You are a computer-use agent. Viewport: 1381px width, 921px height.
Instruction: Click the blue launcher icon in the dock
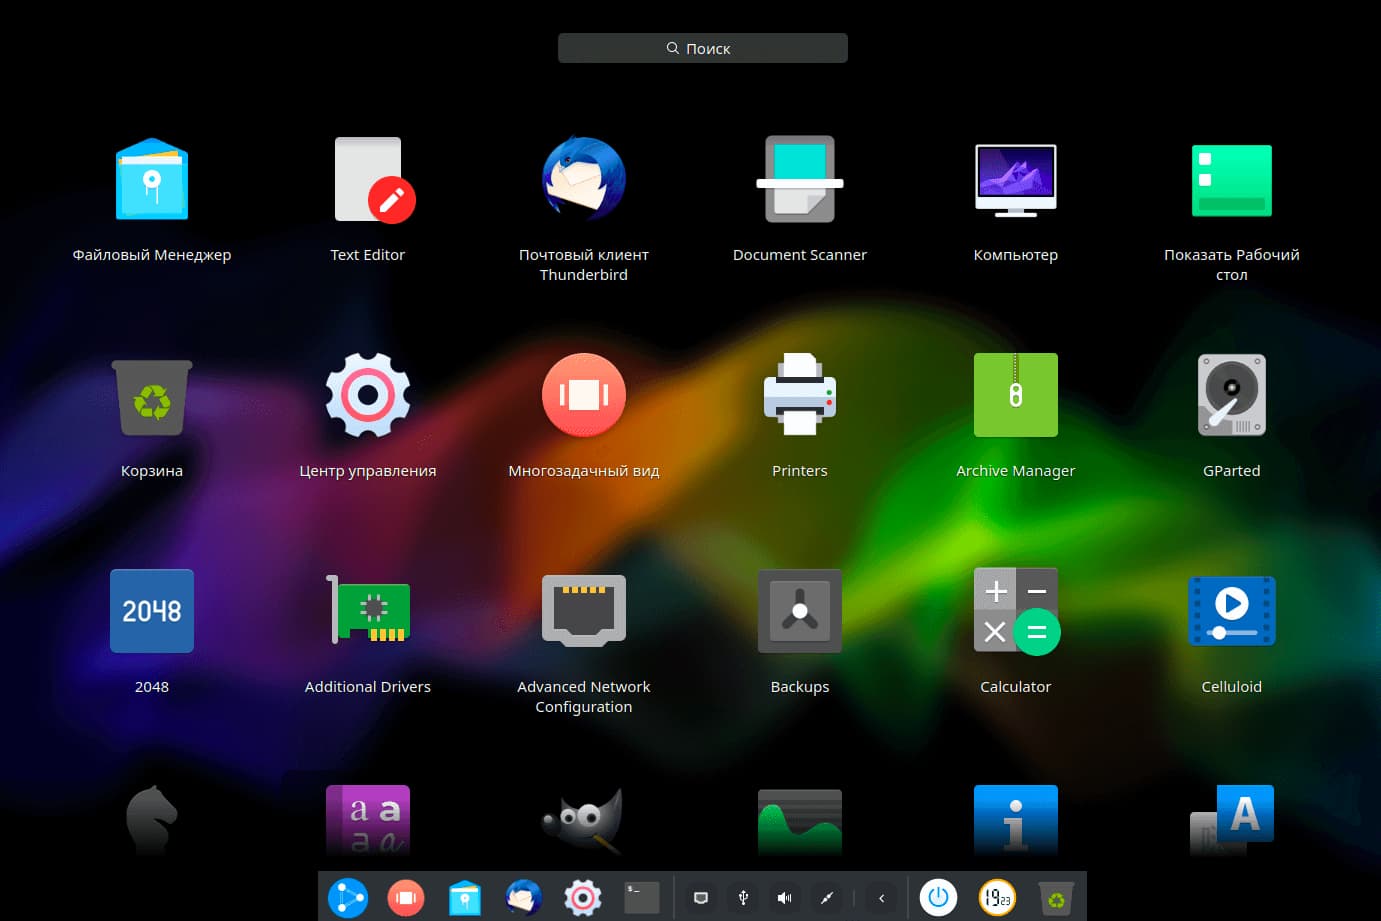tap(348, 898)
